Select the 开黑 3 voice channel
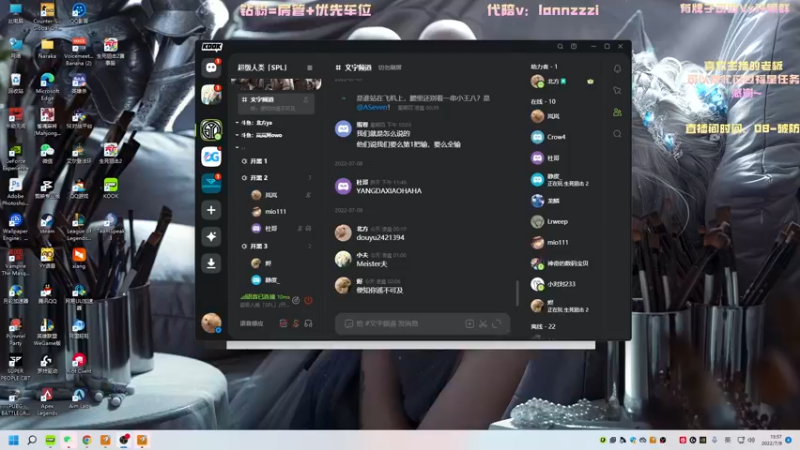800x450 pixels. (x=276, y=246)
